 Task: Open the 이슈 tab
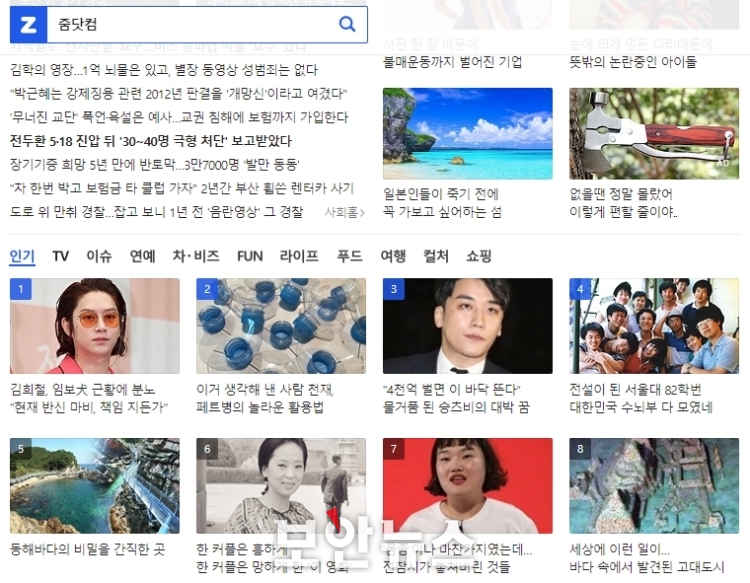pyautogui.click(x=99, y=256)
